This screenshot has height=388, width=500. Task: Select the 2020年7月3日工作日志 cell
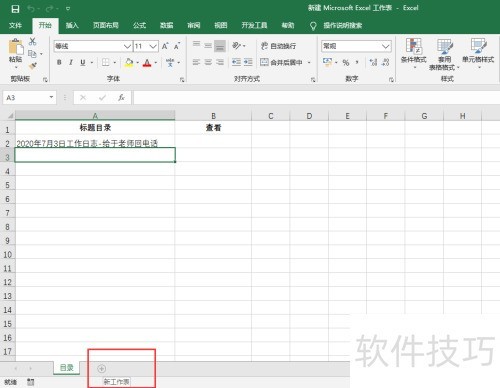tap(95, 141)
